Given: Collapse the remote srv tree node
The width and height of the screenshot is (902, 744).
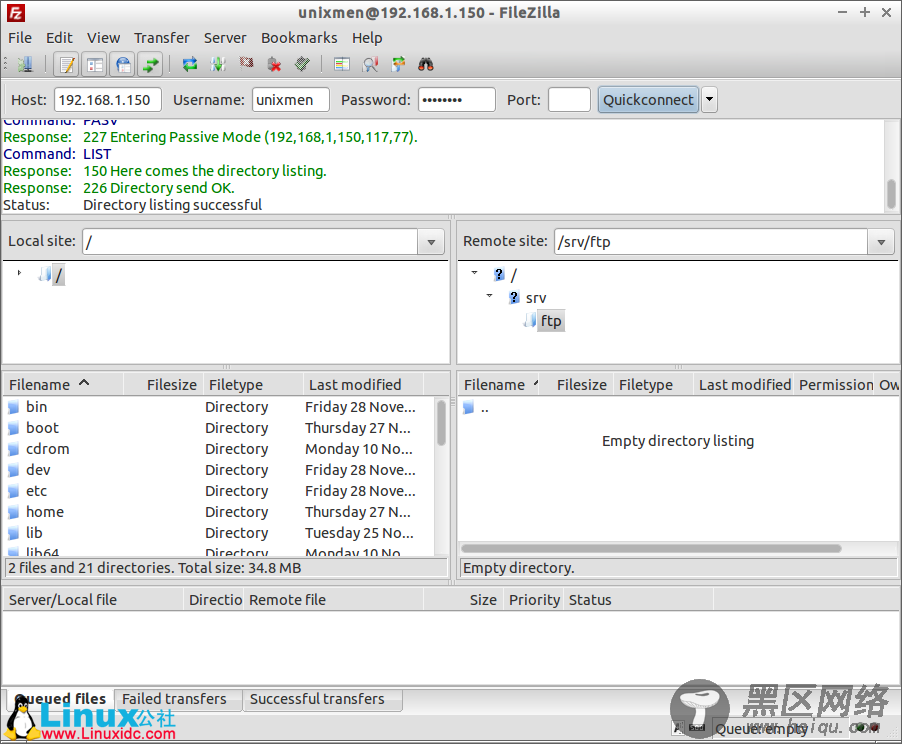Looking at the screenshot, I should pyautogui.click(x=490, y=296).
